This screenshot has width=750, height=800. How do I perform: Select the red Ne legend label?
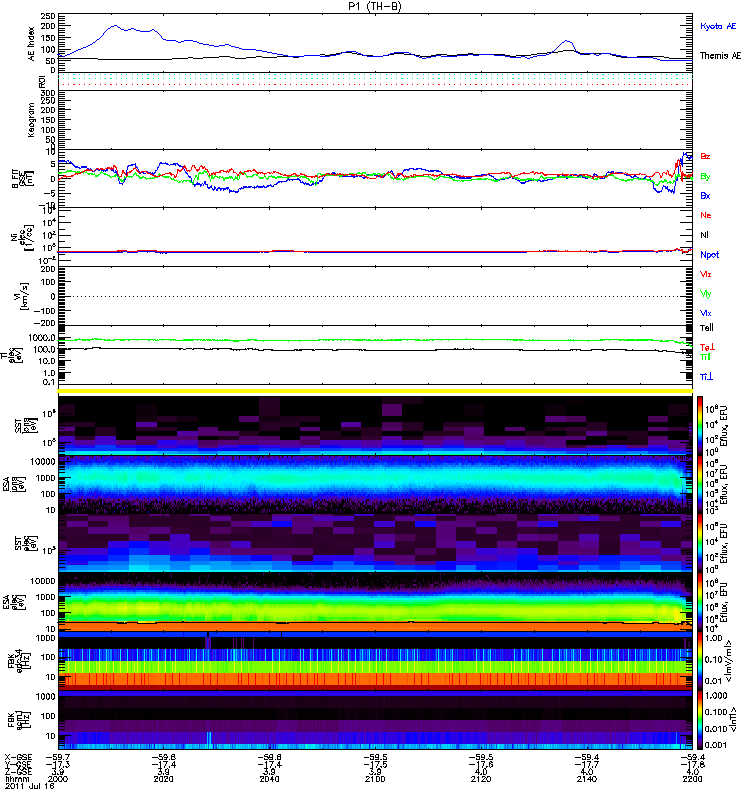705,215
